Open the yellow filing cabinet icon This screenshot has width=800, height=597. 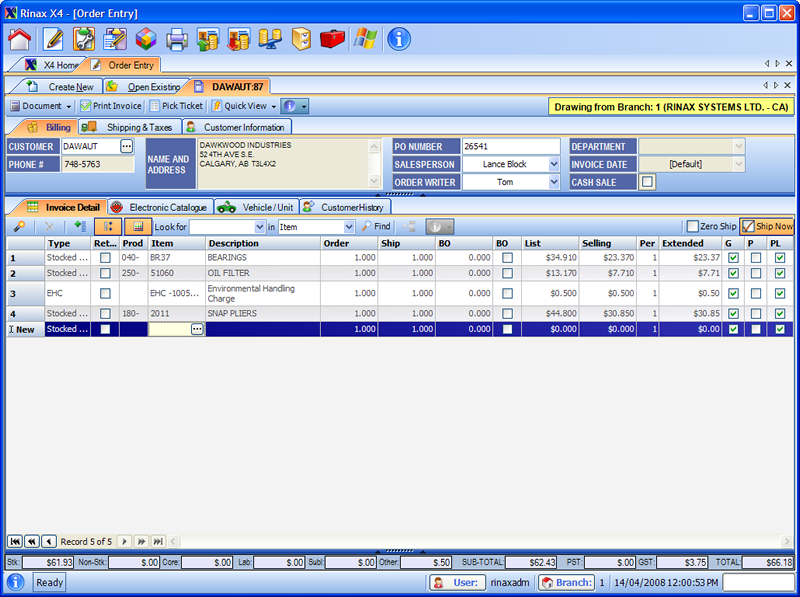(301, 39)
